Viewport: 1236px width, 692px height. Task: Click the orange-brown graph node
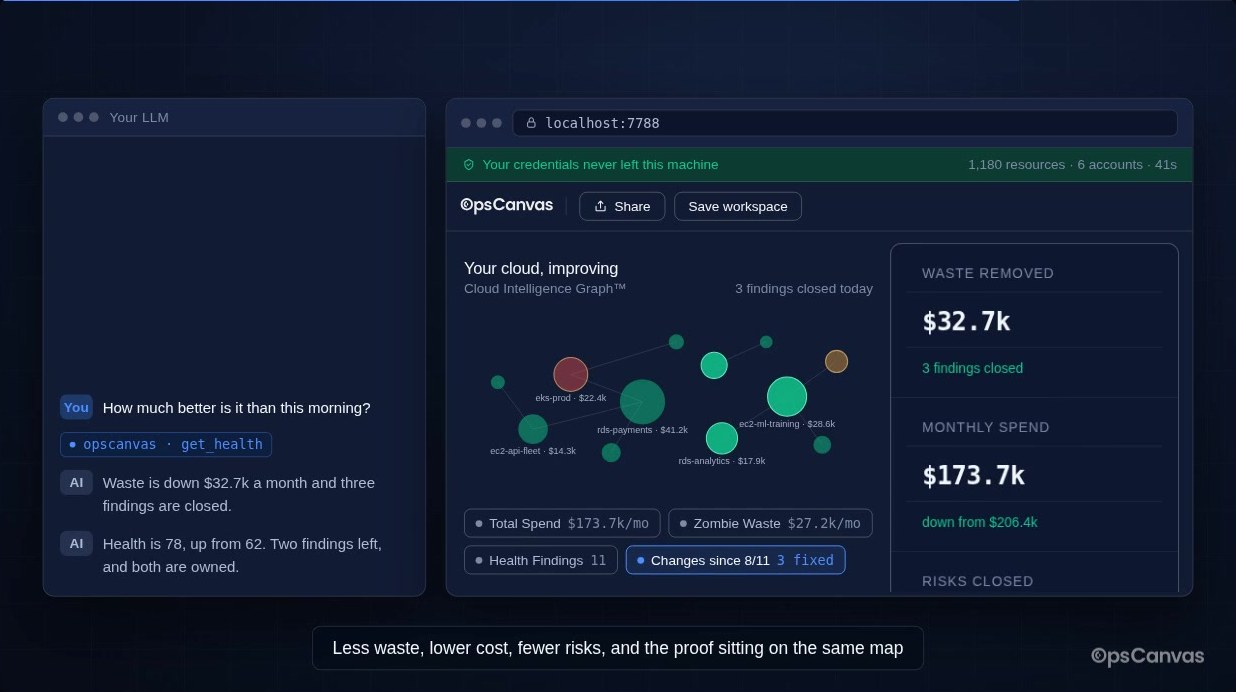point(836,361)
